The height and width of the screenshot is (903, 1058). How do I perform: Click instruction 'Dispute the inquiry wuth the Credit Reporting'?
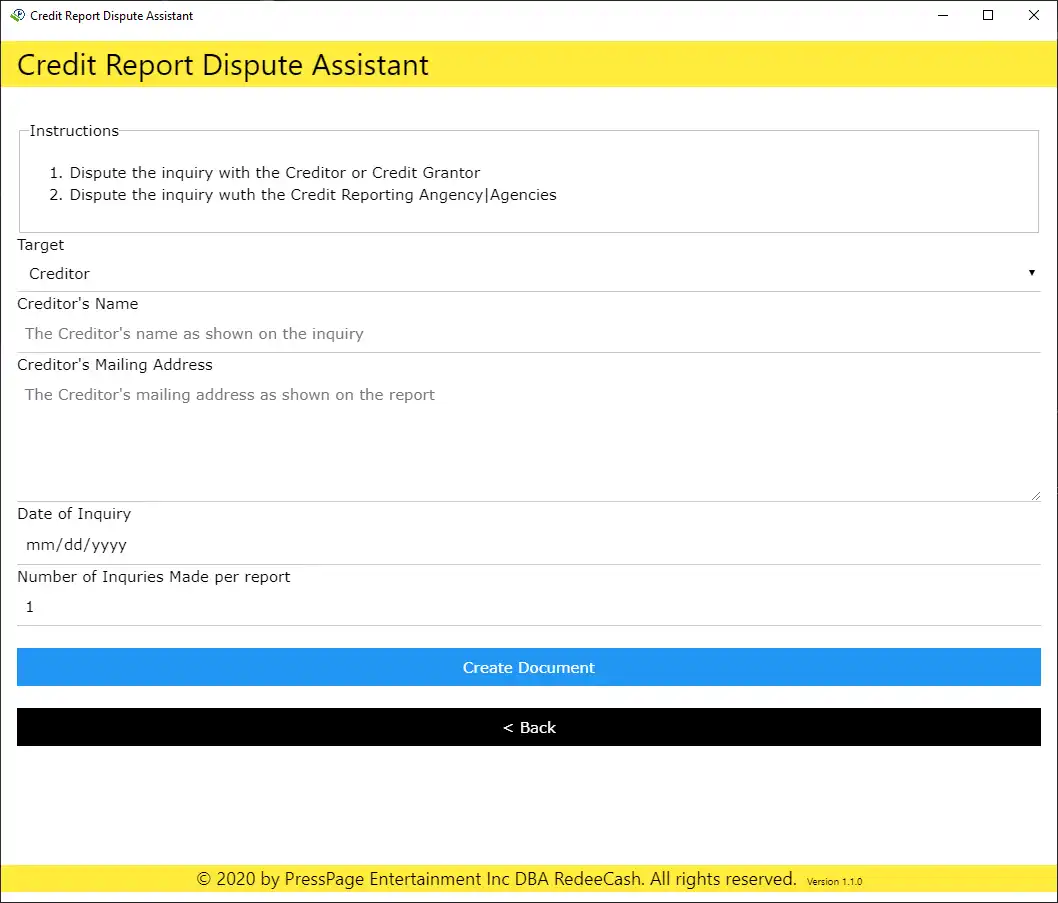(313, 195)
